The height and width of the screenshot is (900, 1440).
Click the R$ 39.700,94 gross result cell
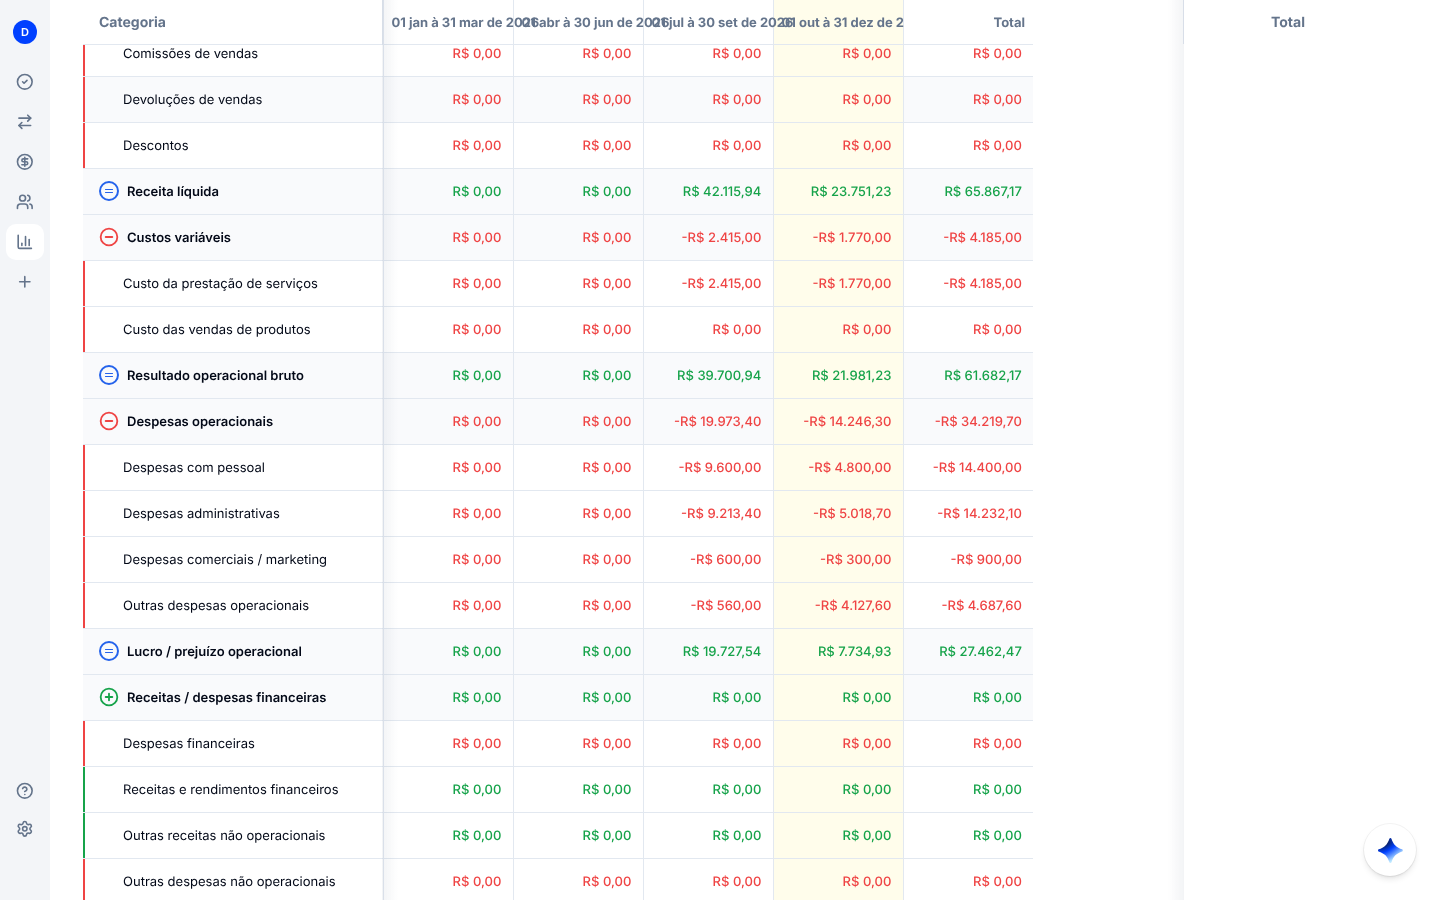719,376
